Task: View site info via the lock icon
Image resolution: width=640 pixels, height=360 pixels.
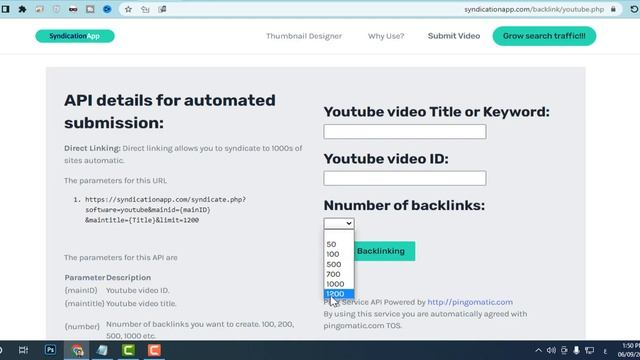Action: pyautogui.click(x=613, y=9)
